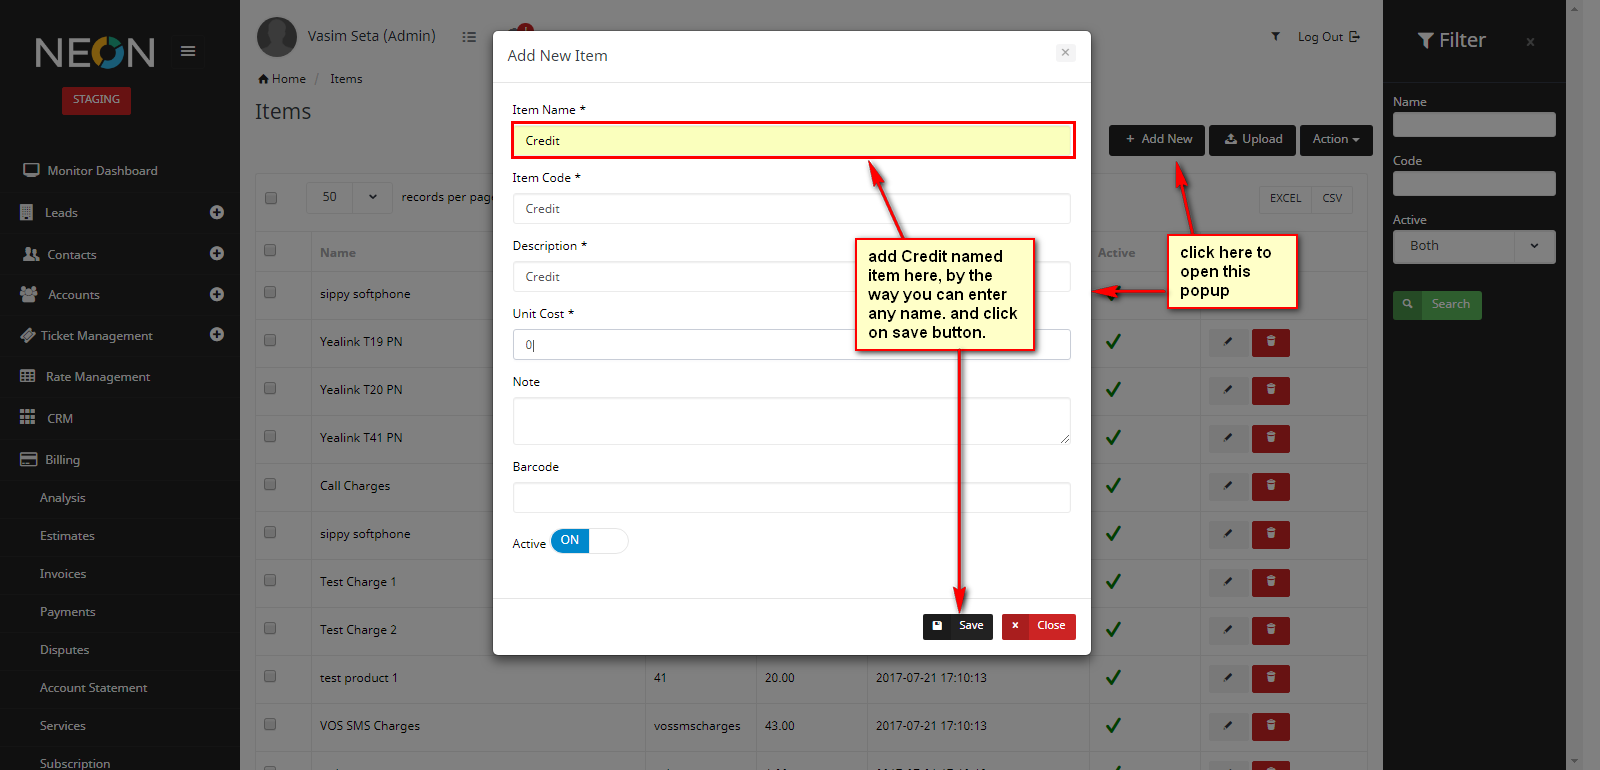
Task: Check the box for sippy softphone row
Action: pyautogui.click(x=270, y=293)
